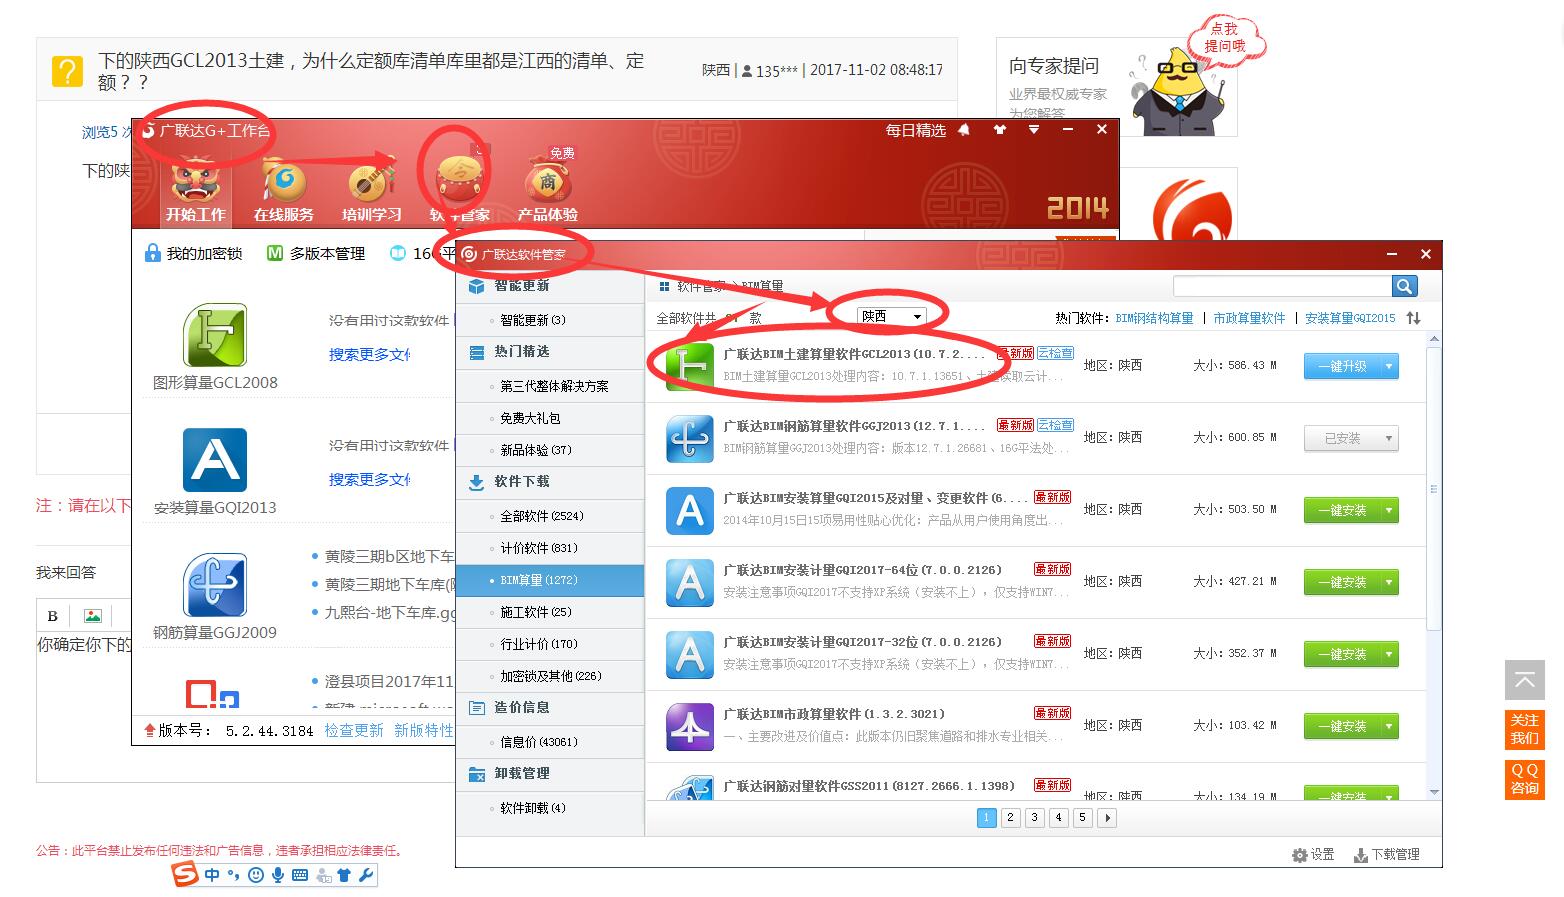
Task: Select 智能更新 (3) in software manager sidebar
Action: 550,320
